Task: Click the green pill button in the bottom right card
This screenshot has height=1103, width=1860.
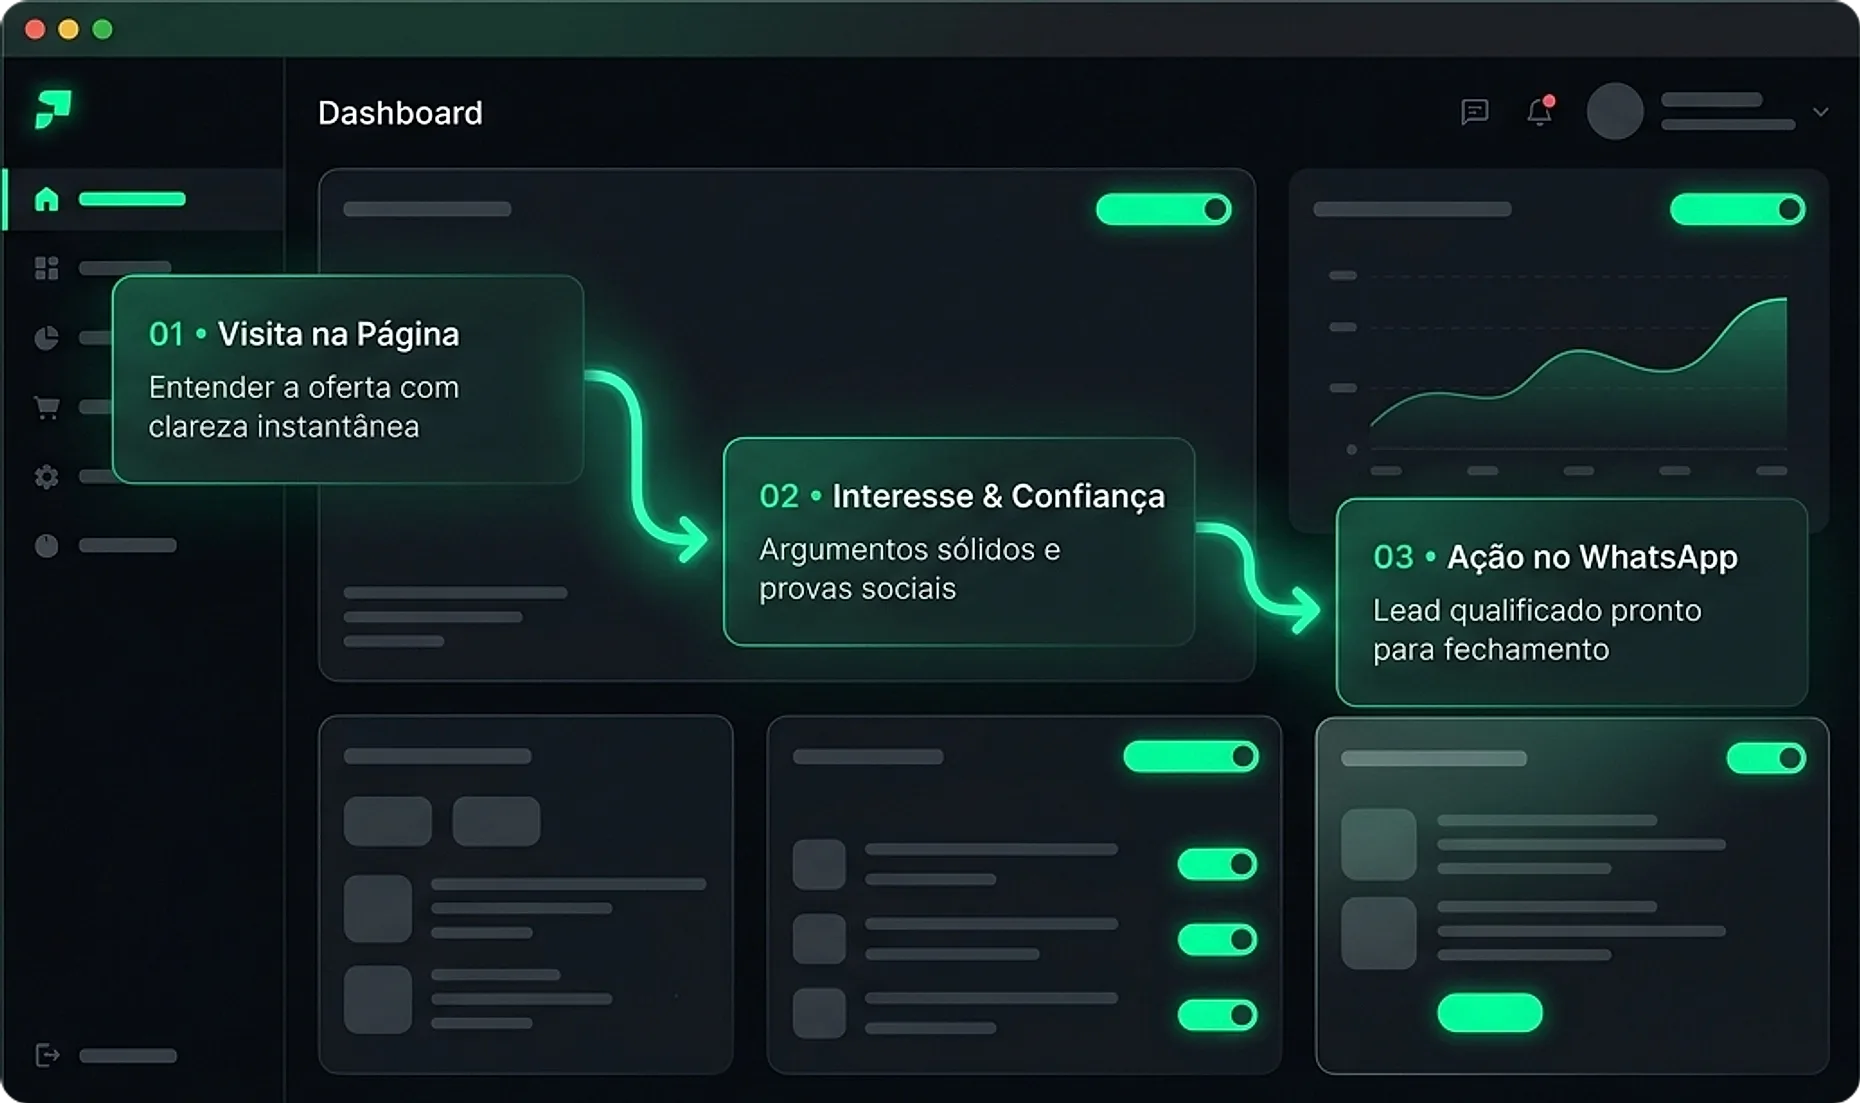Action: tap(1490, 1013)
